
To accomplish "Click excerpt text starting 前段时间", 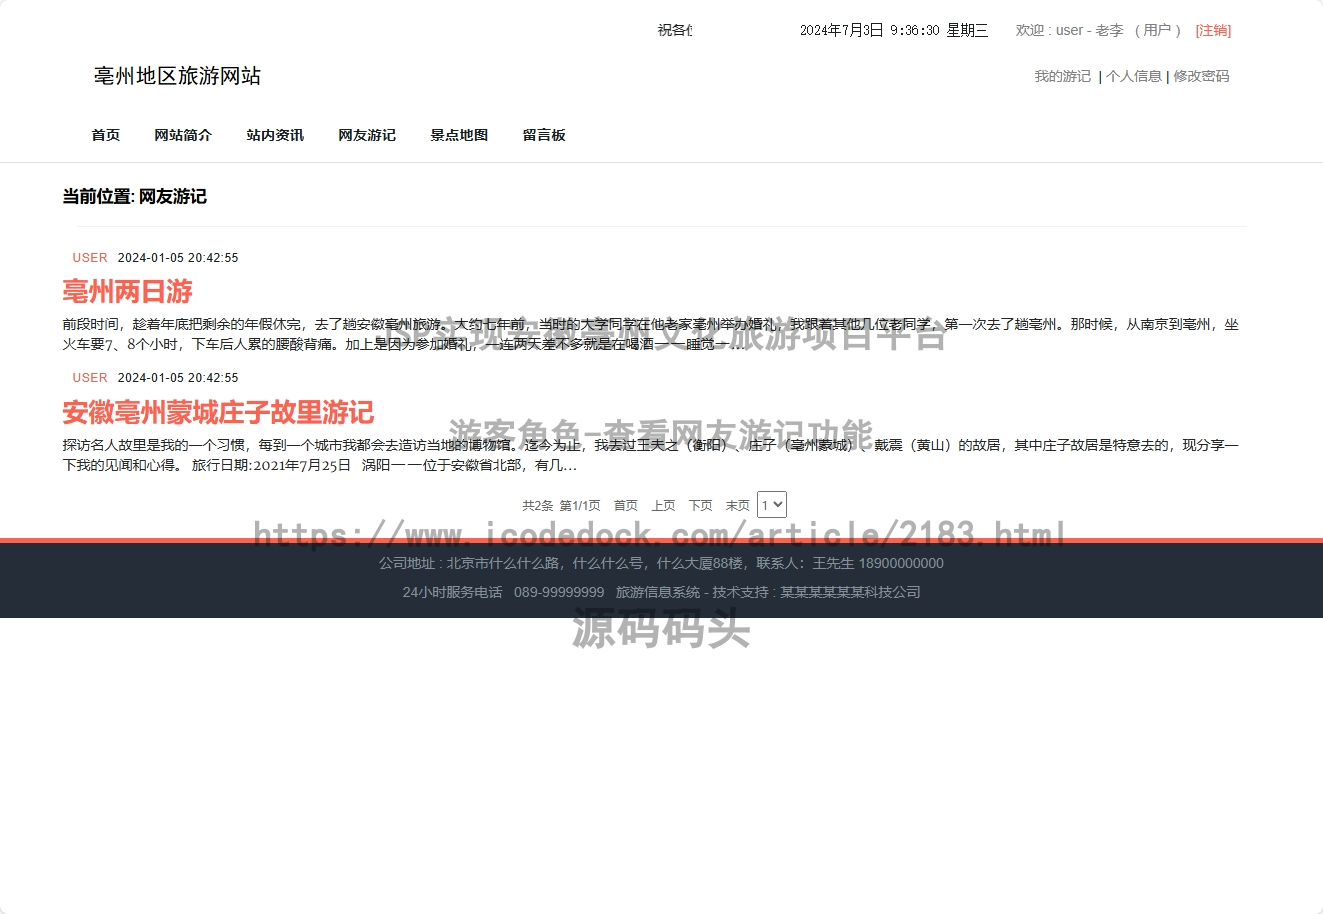I will tap(650, 334).
